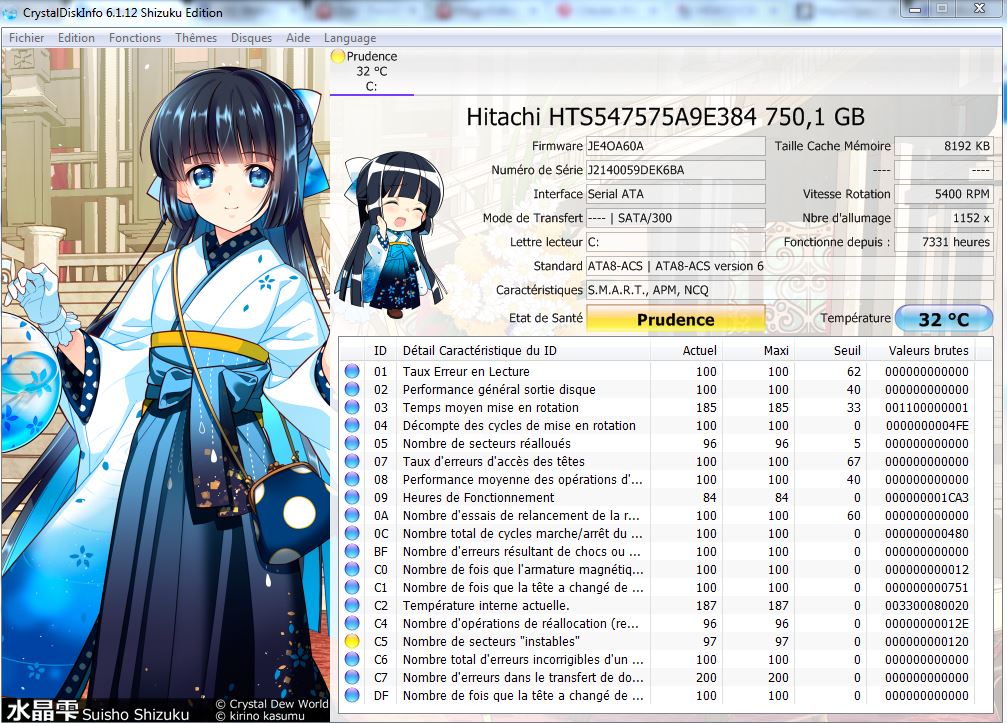Click the cache size field 8192 KB
This screenshot has width=1007, height=723.
tap(943, 146)
